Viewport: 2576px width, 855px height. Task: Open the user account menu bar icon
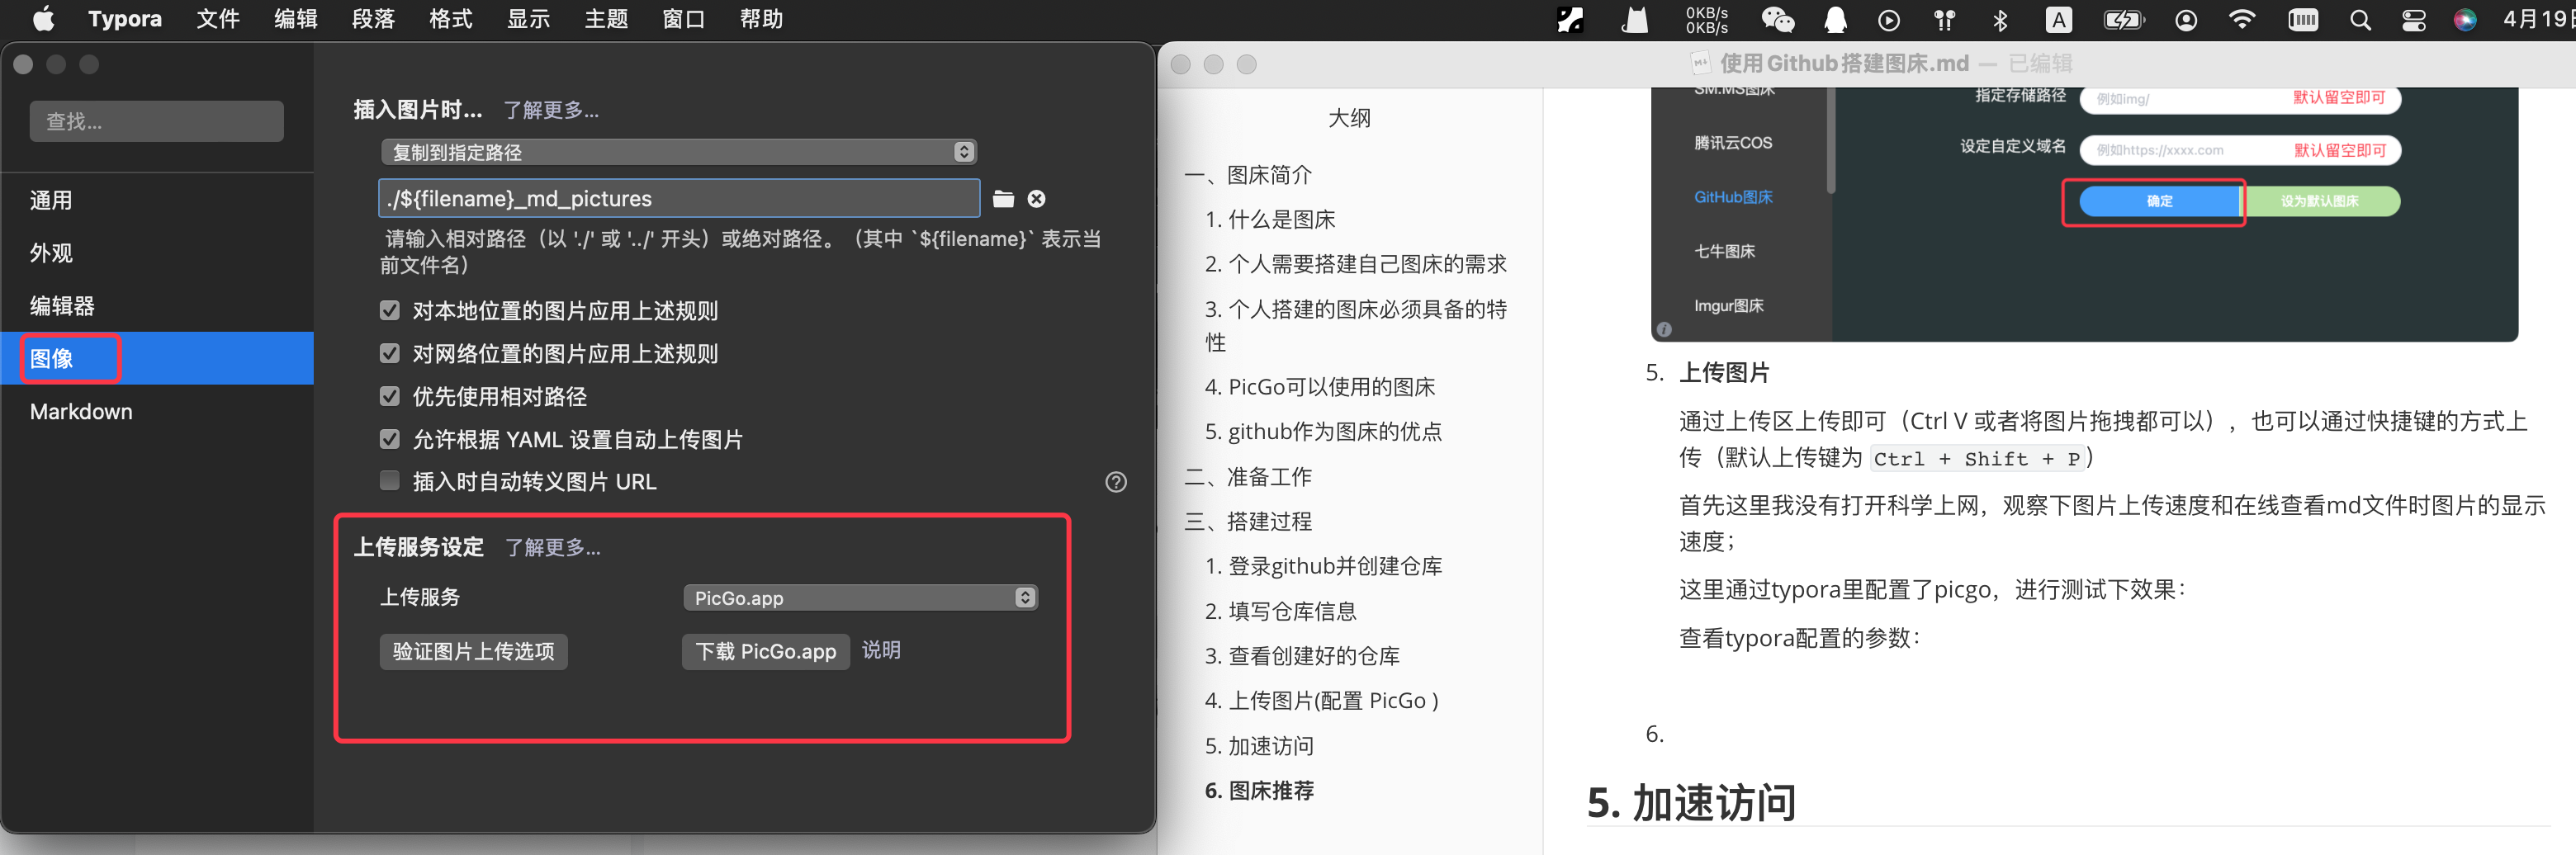pyautogui.click(x=2186, y=20)
